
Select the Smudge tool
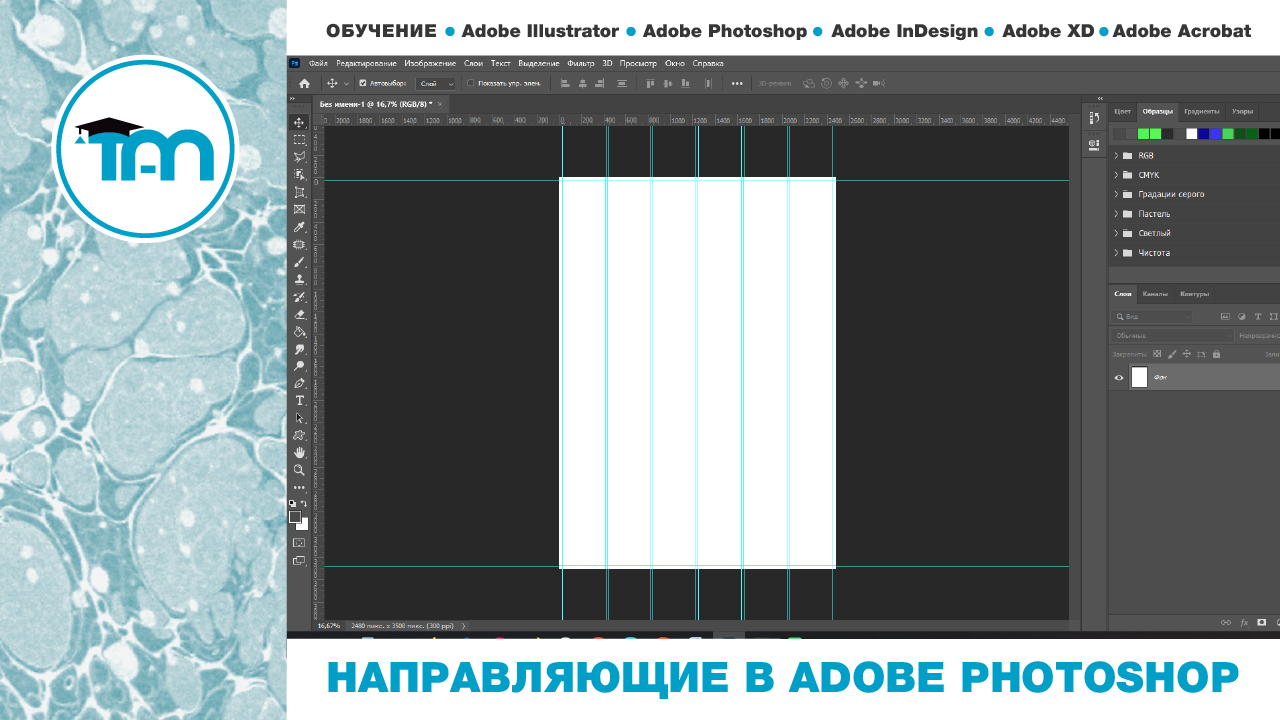(x=299, y=349)
